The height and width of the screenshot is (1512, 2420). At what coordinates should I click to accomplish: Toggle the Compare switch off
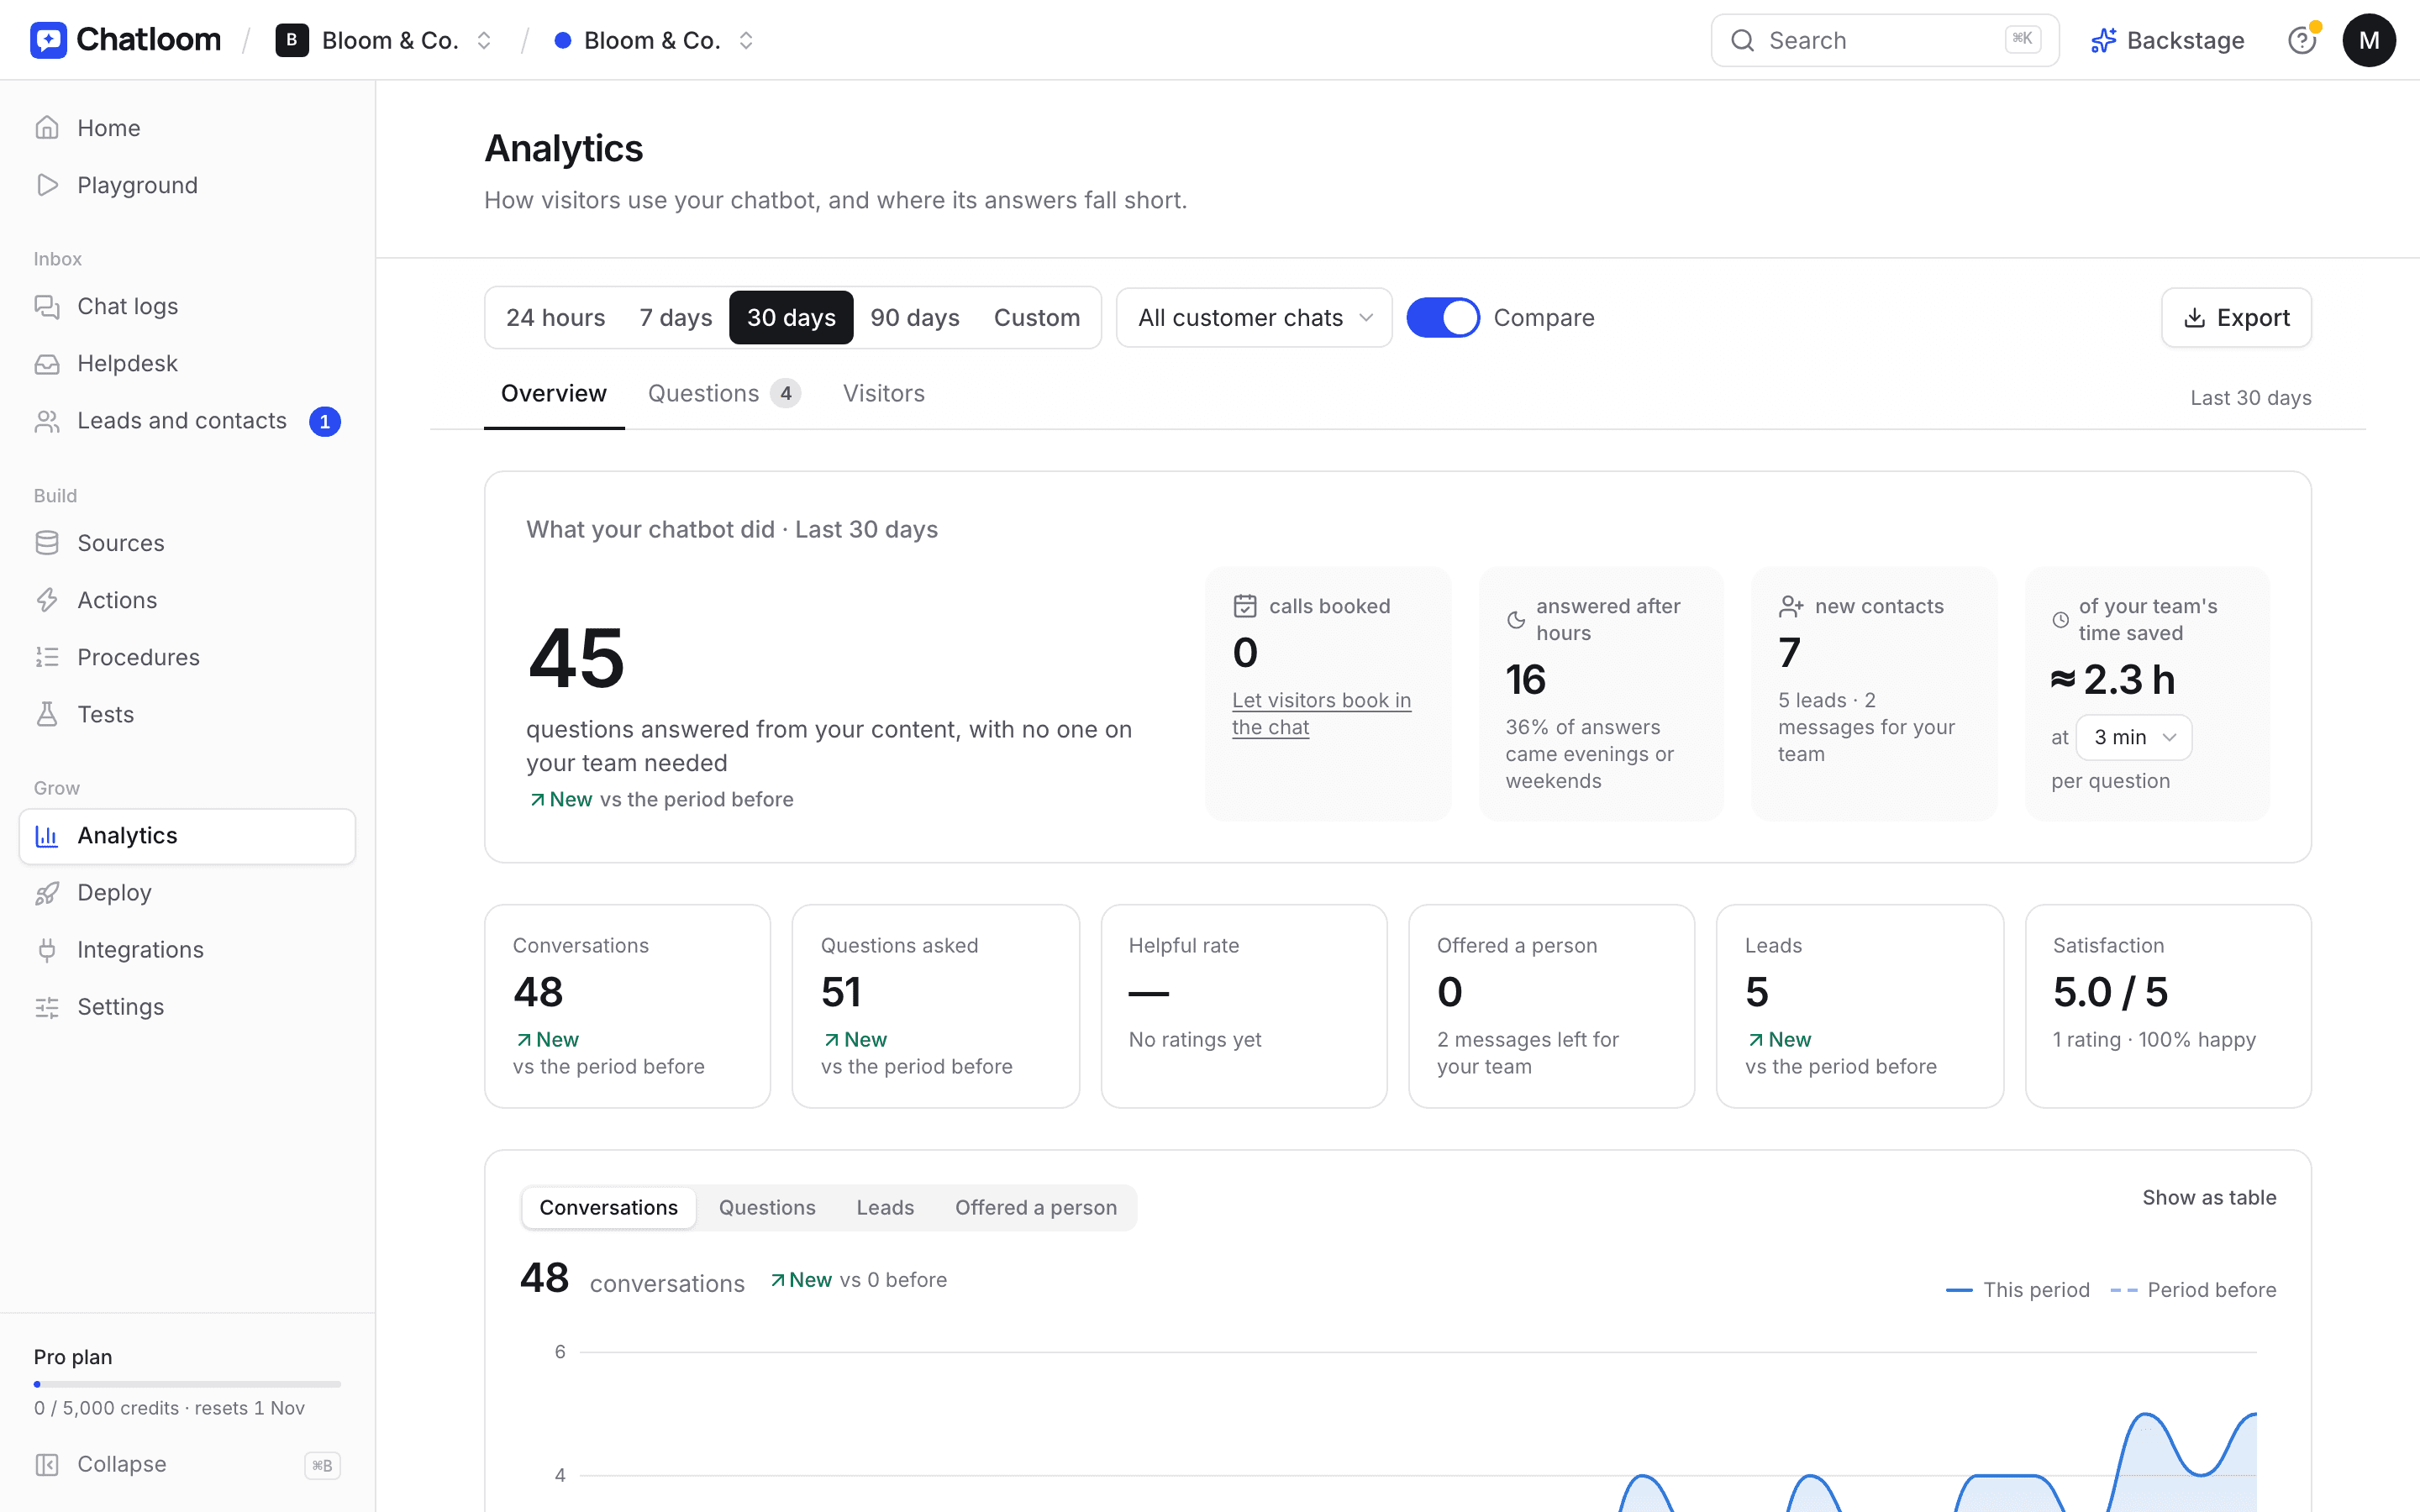pyautogui.click(x=1443, y=318)
